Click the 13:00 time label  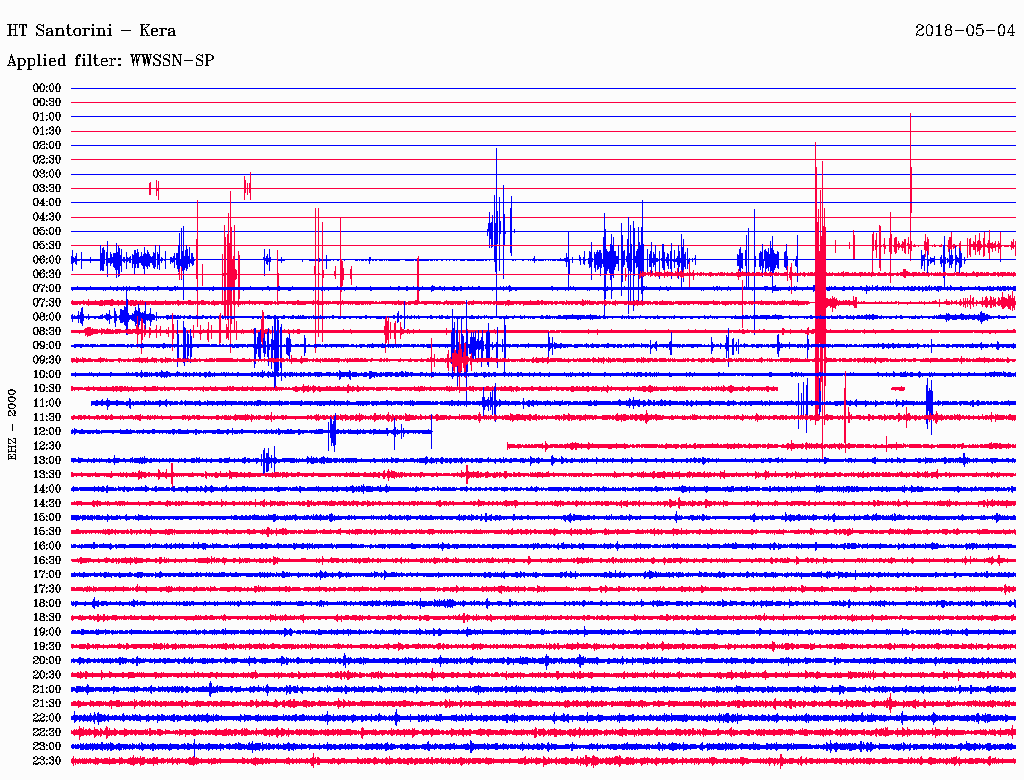tap(47, 461)
